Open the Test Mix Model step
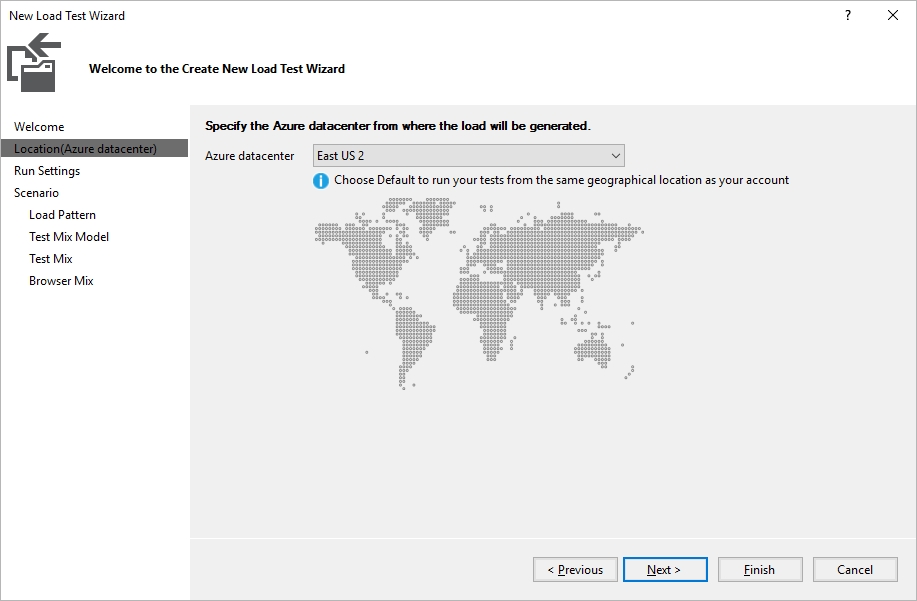The height and width of the screenshot is (601, 917). (69, 237)
